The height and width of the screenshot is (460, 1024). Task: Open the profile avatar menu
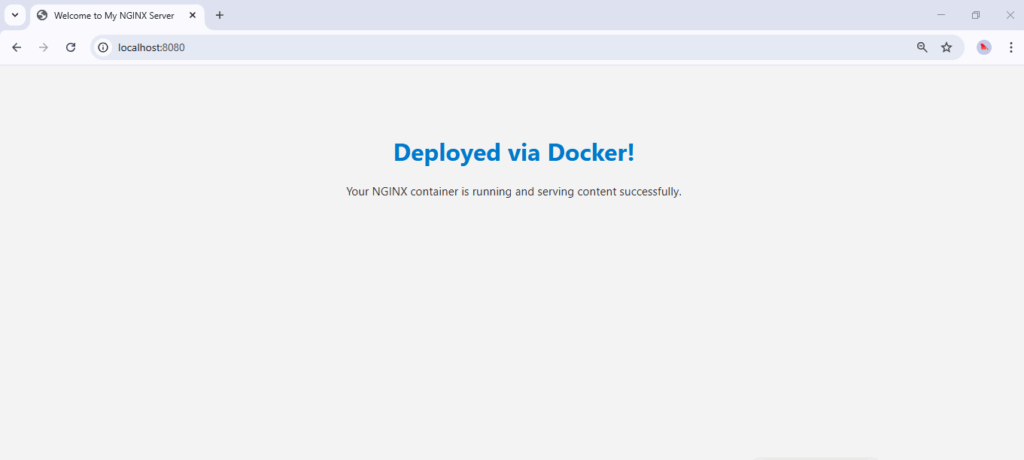click(984, 47)
